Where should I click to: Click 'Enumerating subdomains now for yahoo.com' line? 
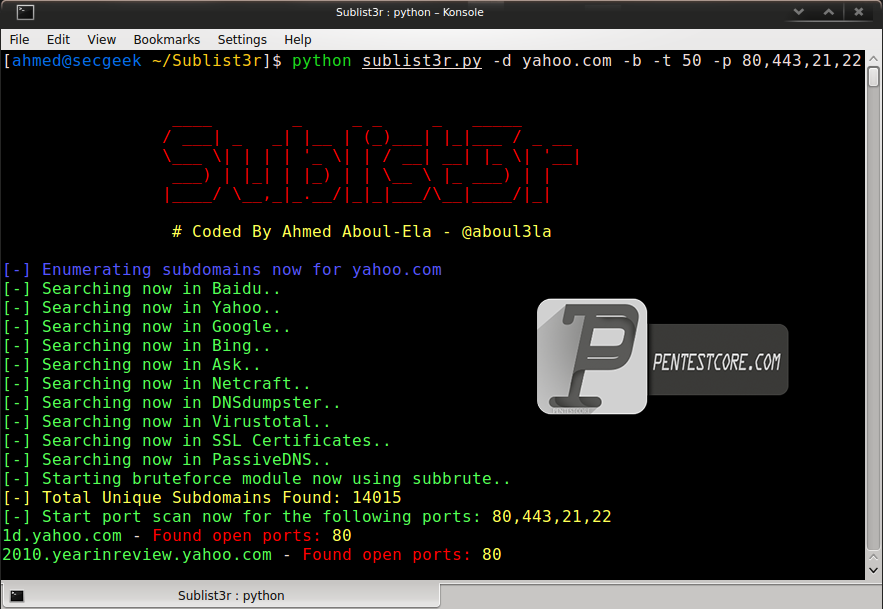click(x=222, y=270)
